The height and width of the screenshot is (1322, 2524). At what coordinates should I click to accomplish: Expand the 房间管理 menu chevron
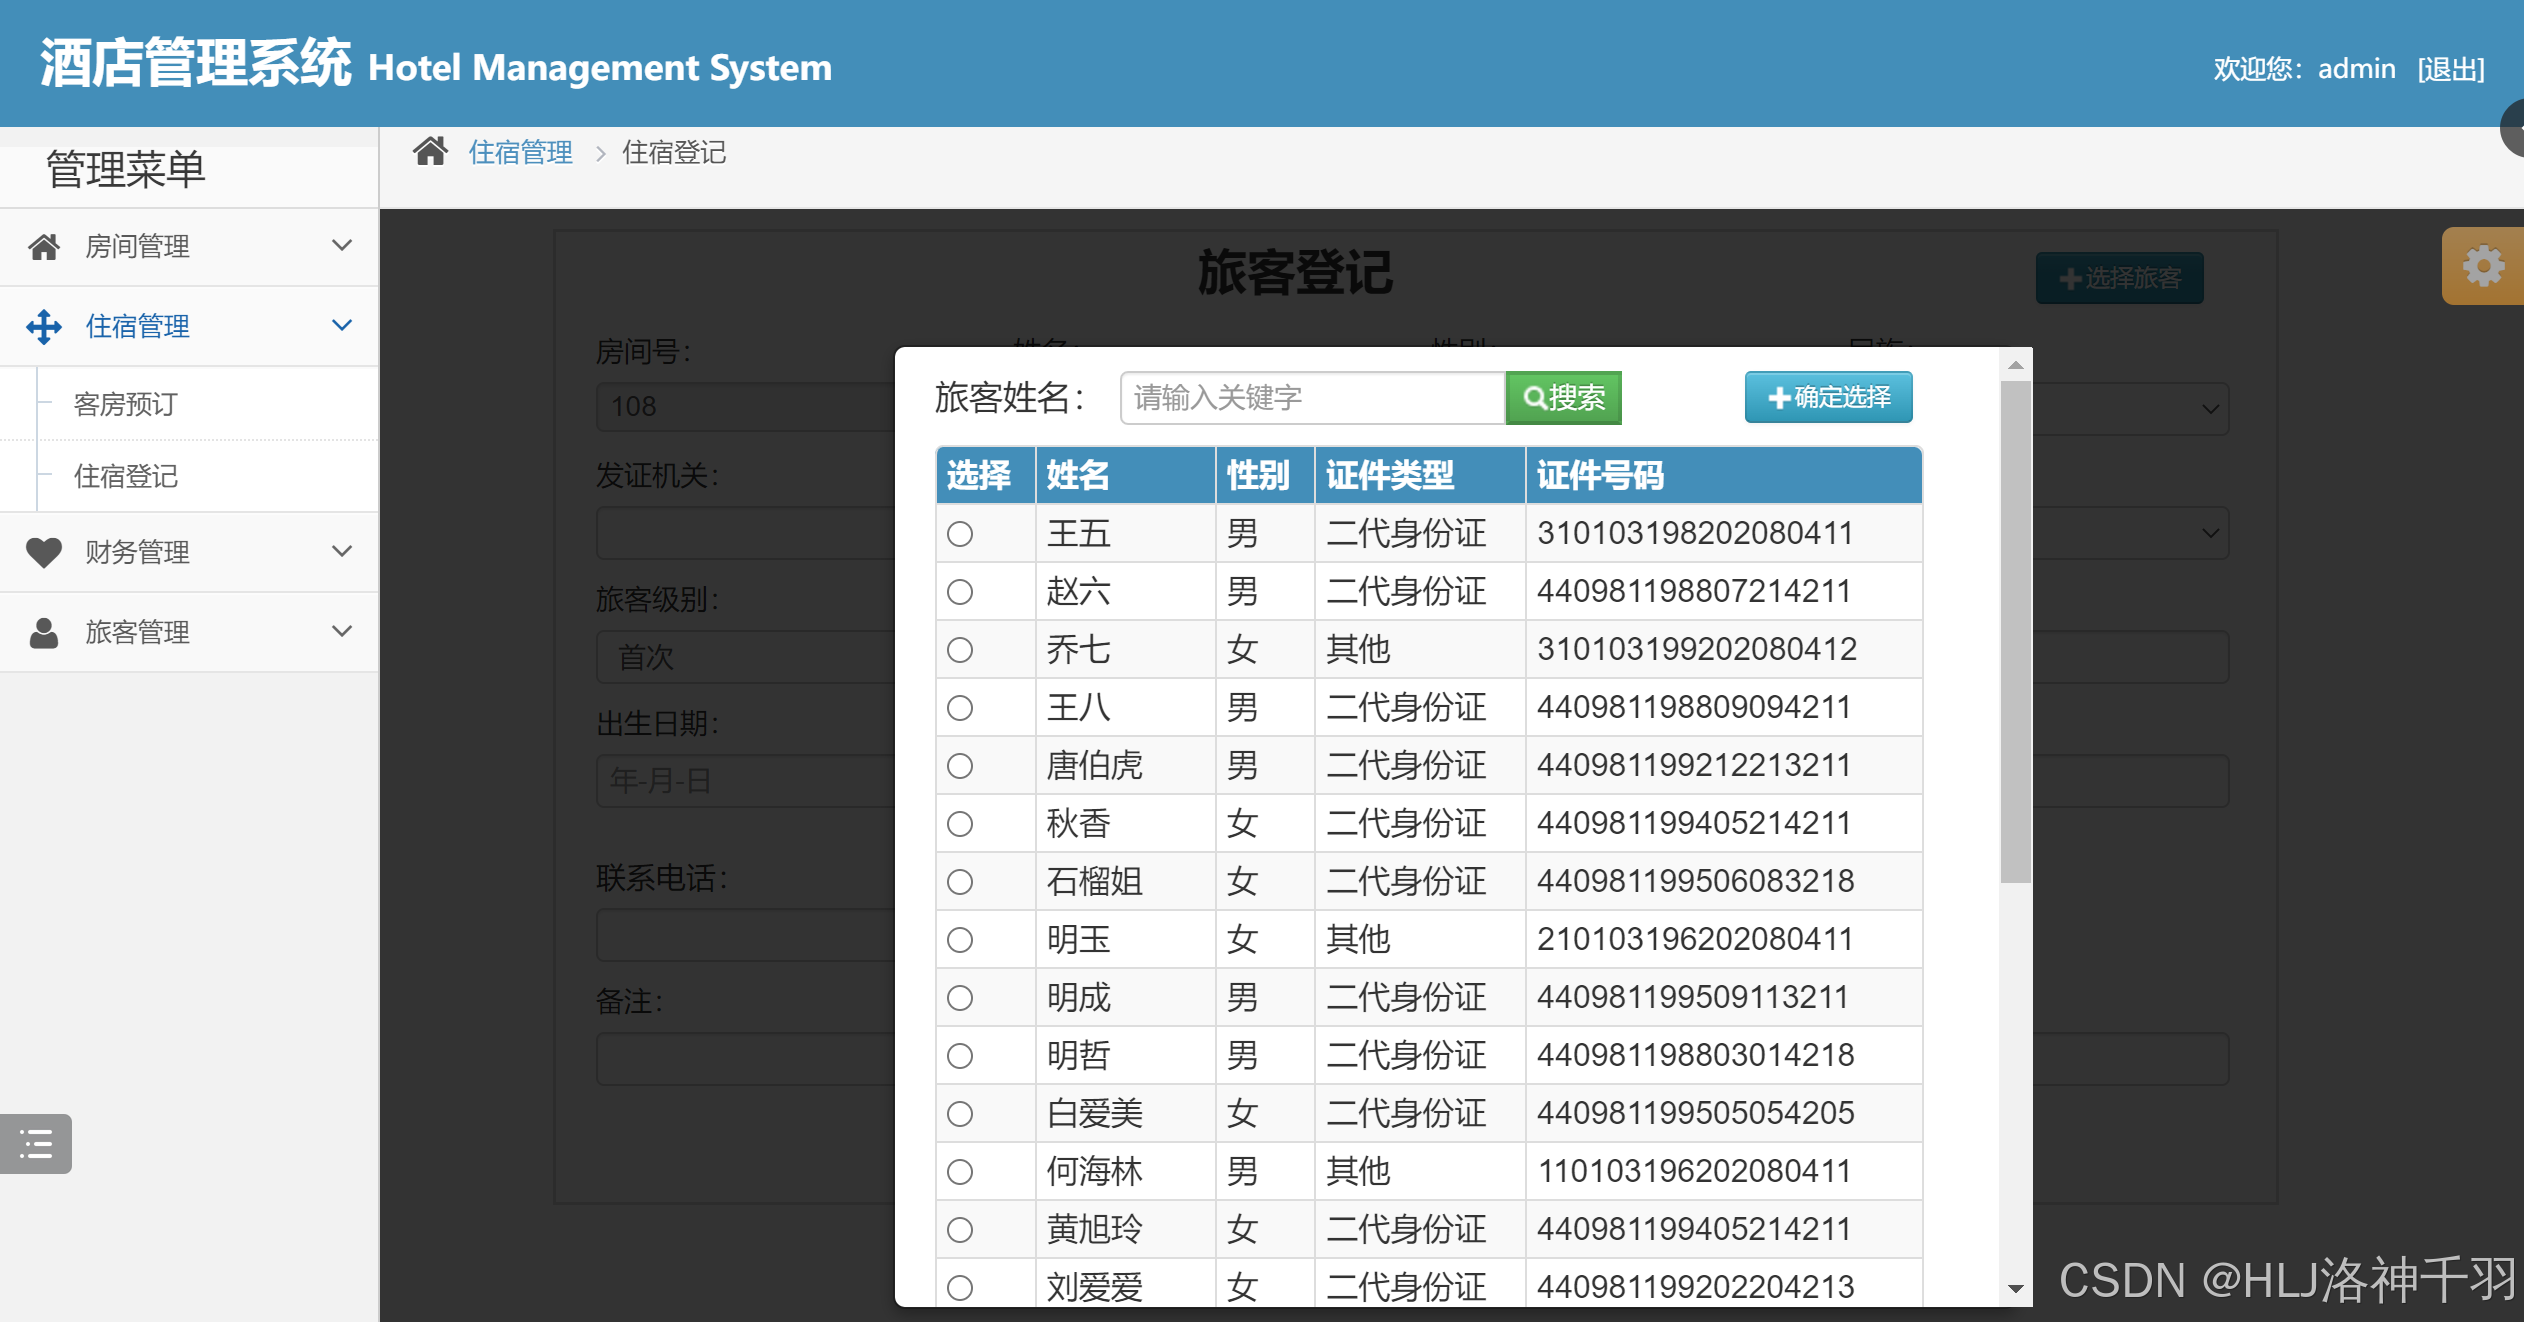tap(342, 246)
